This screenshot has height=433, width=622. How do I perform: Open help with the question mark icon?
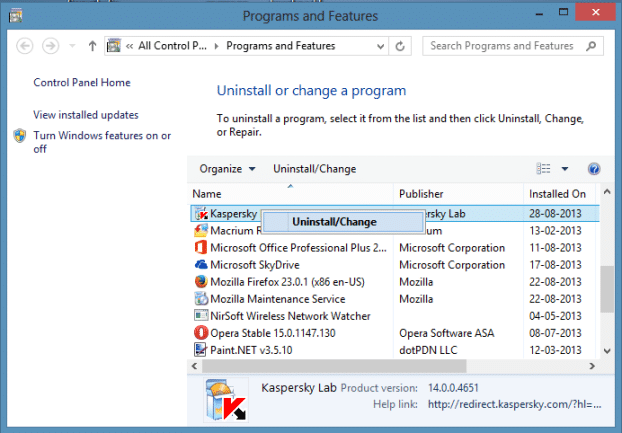594,169
